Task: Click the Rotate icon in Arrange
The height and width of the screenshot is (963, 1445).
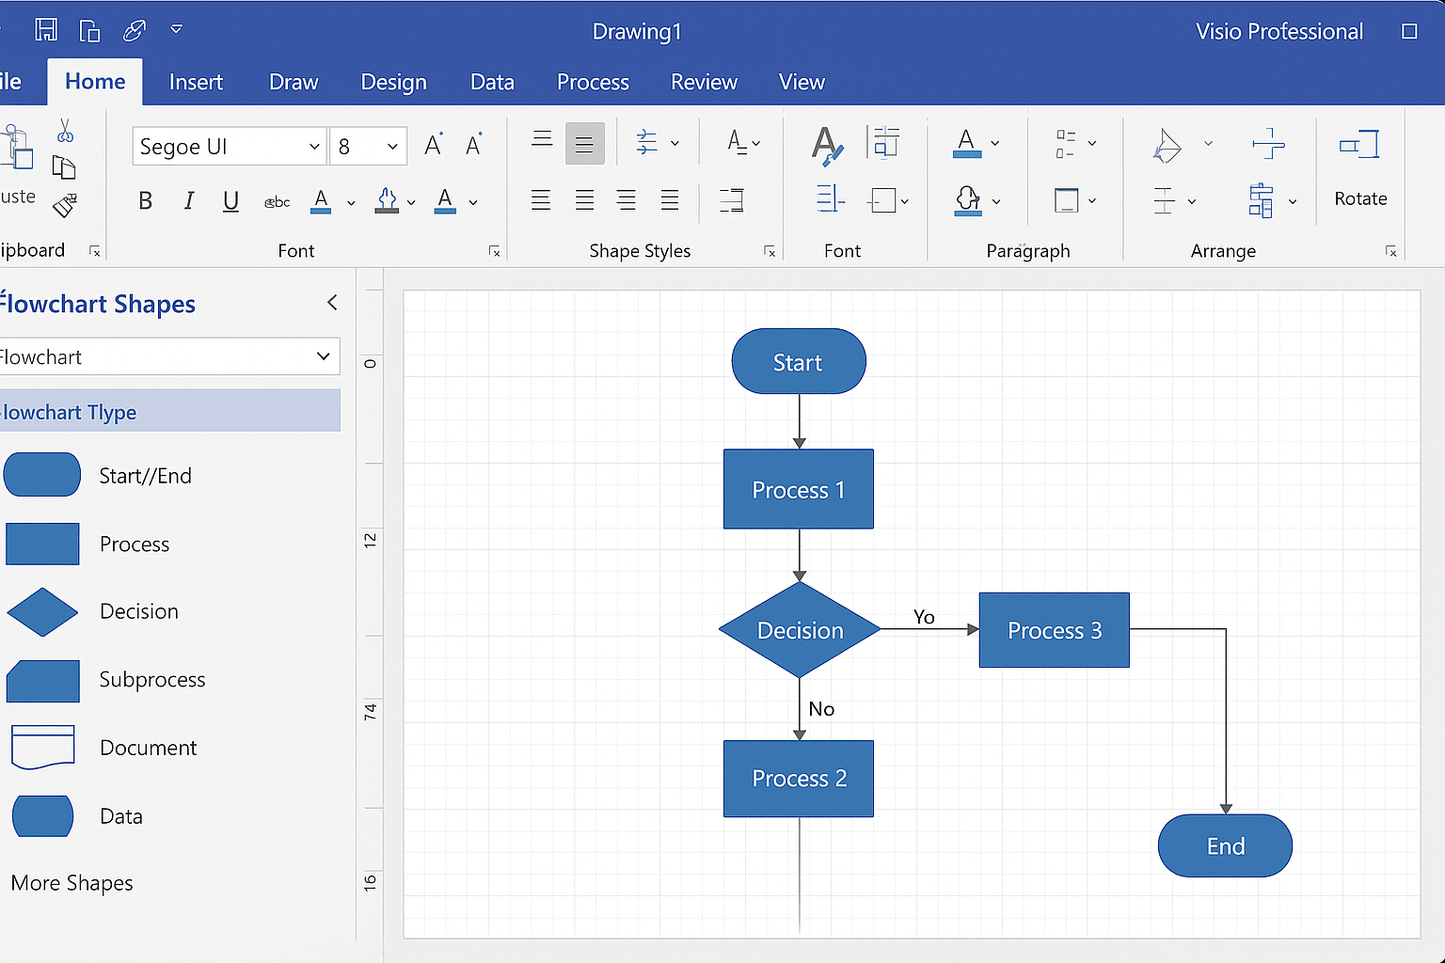Action: coord(1360,146)
